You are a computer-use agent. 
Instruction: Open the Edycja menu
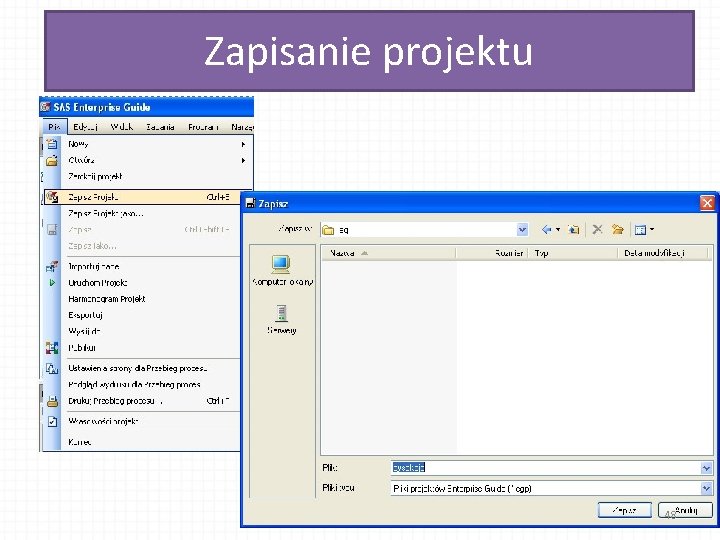[x=85, y=127]
